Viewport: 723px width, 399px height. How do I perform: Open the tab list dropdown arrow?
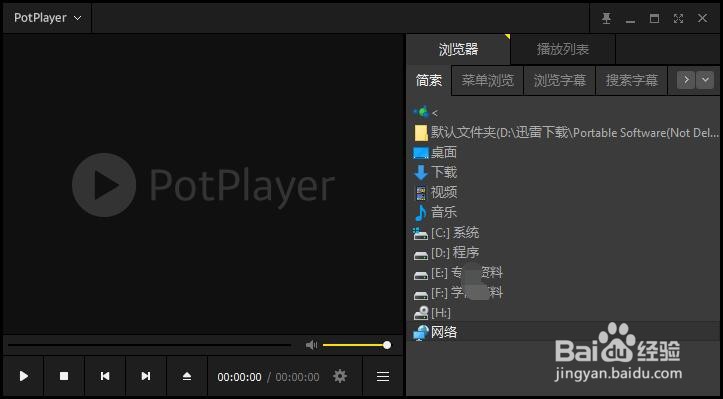705,80
